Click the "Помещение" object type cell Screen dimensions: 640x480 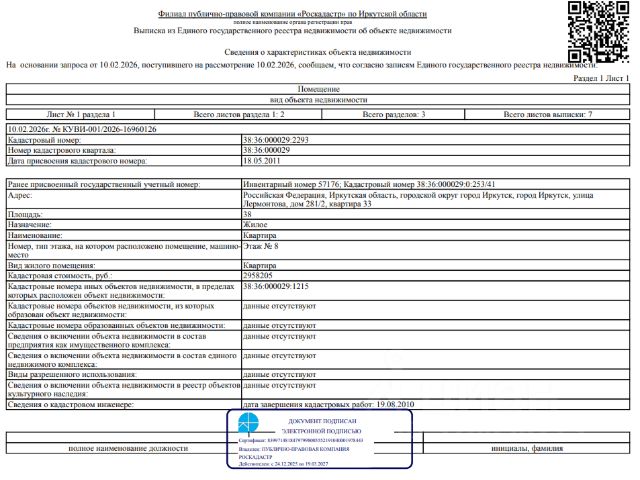318,89
